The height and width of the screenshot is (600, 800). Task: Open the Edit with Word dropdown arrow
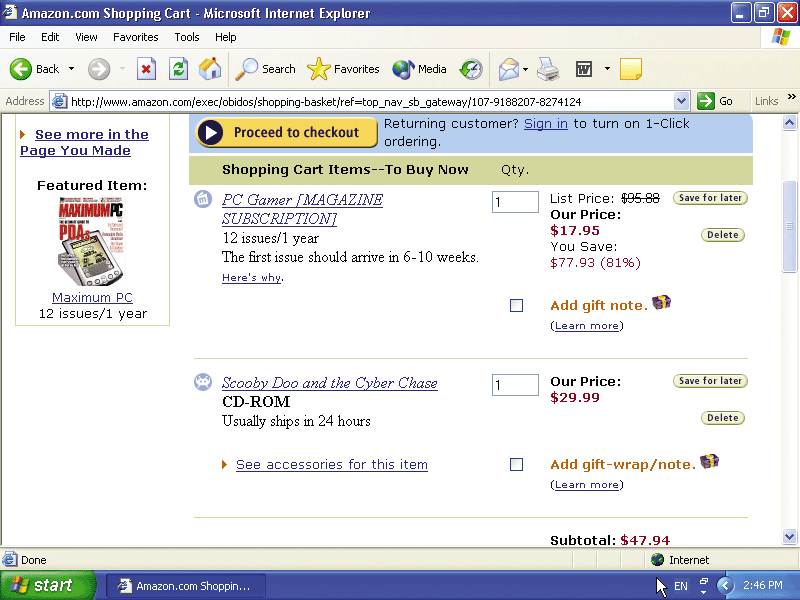(x=607, y=69)
